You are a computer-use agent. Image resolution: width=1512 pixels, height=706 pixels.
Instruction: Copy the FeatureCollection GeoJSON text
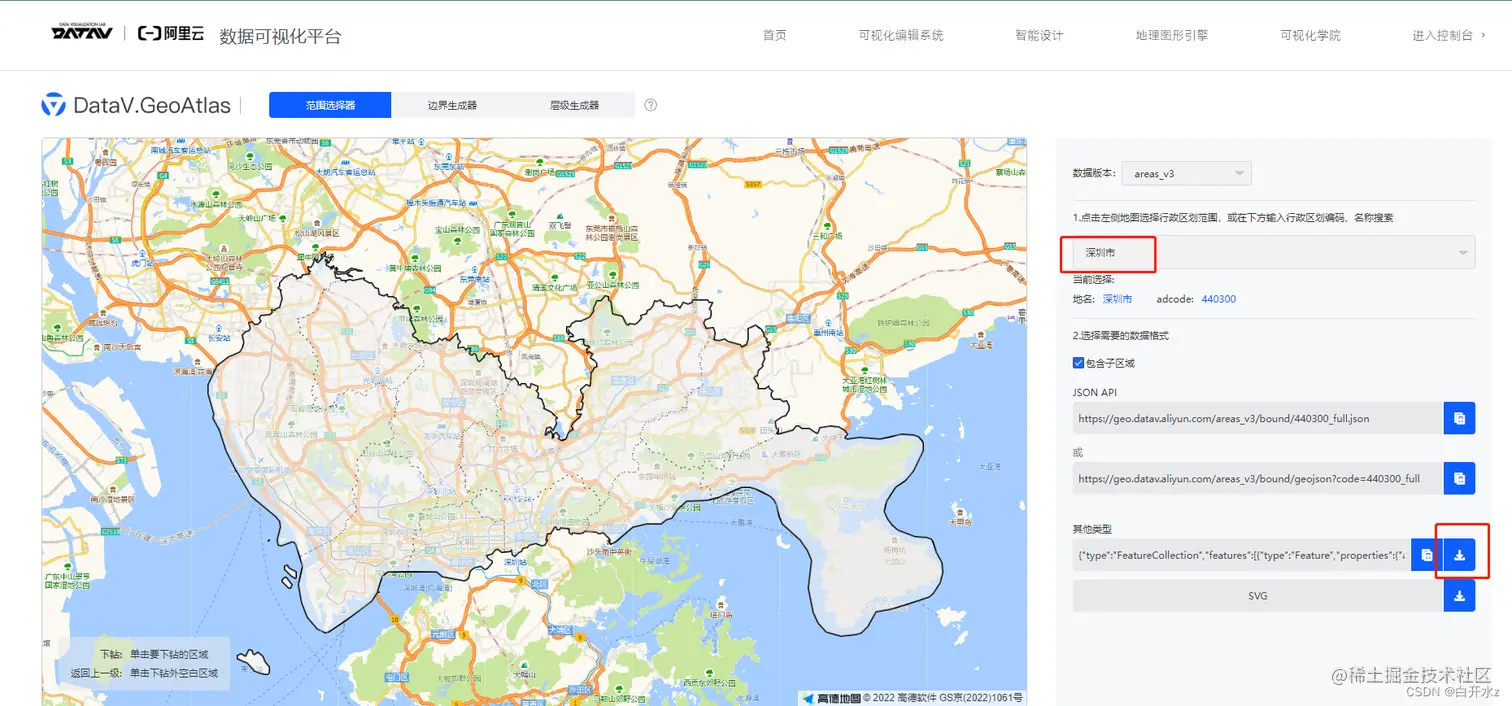1427,555
